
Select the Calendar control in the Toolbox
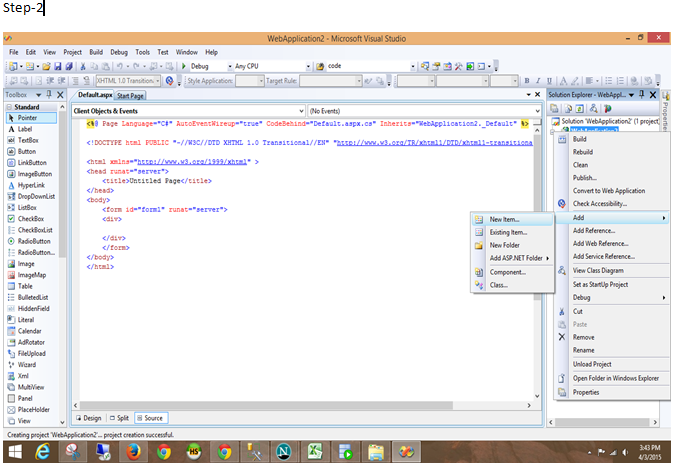point(29,330)
